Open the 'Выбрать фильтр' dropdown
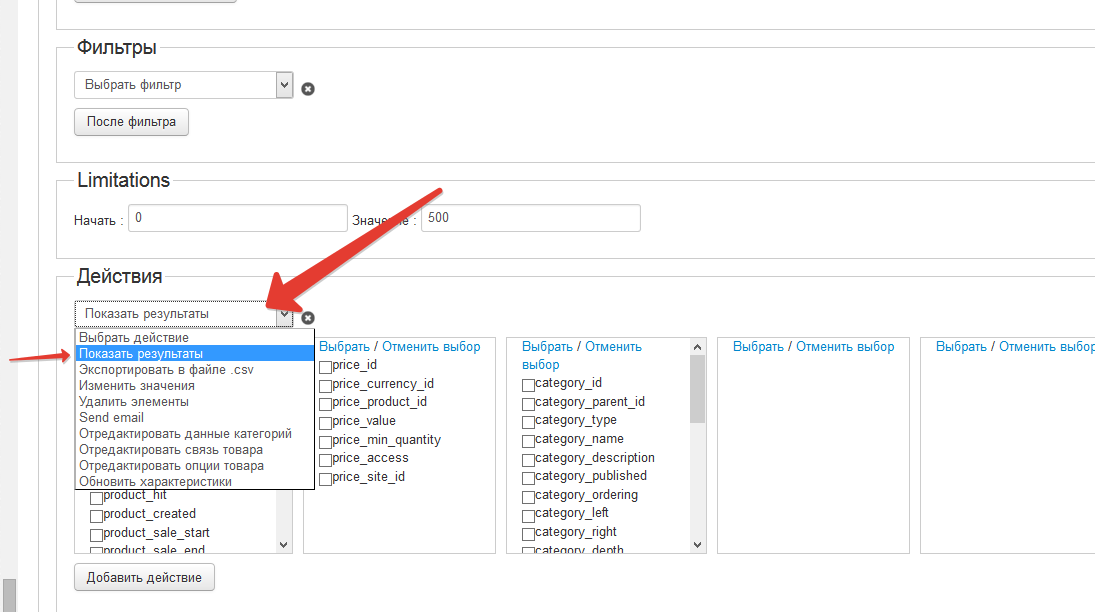 [x=183, y=85]
